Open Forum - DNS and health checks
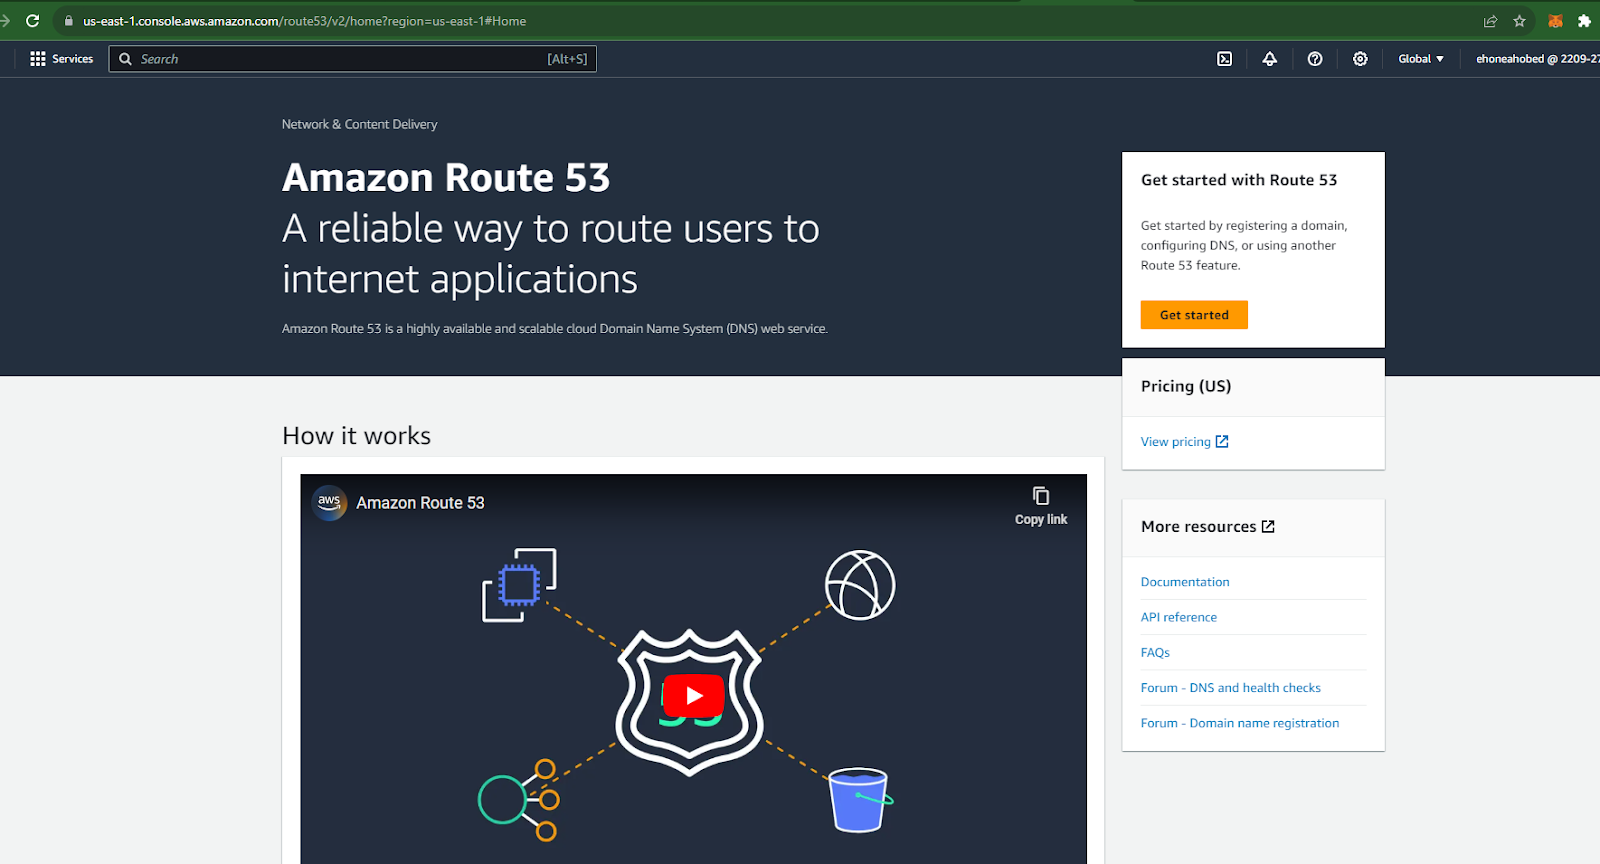Viewport: 1600px width, 864px height. pos(1231,688)
